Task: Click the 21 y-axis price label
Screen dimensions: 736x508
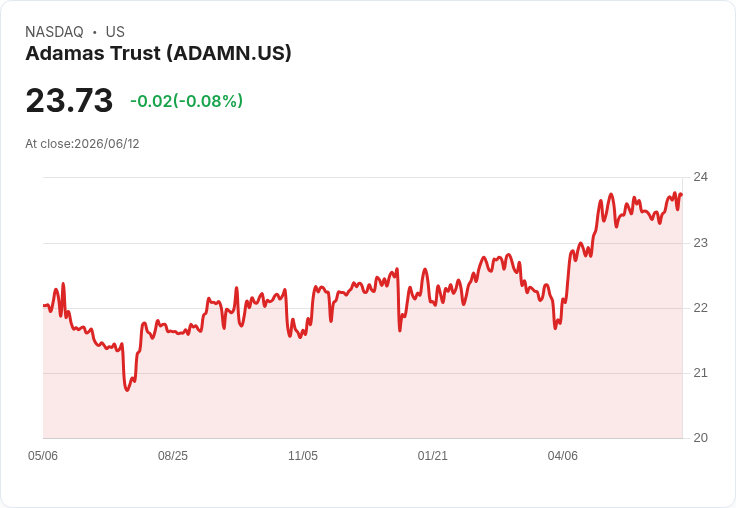Action: tap(700, 373)
